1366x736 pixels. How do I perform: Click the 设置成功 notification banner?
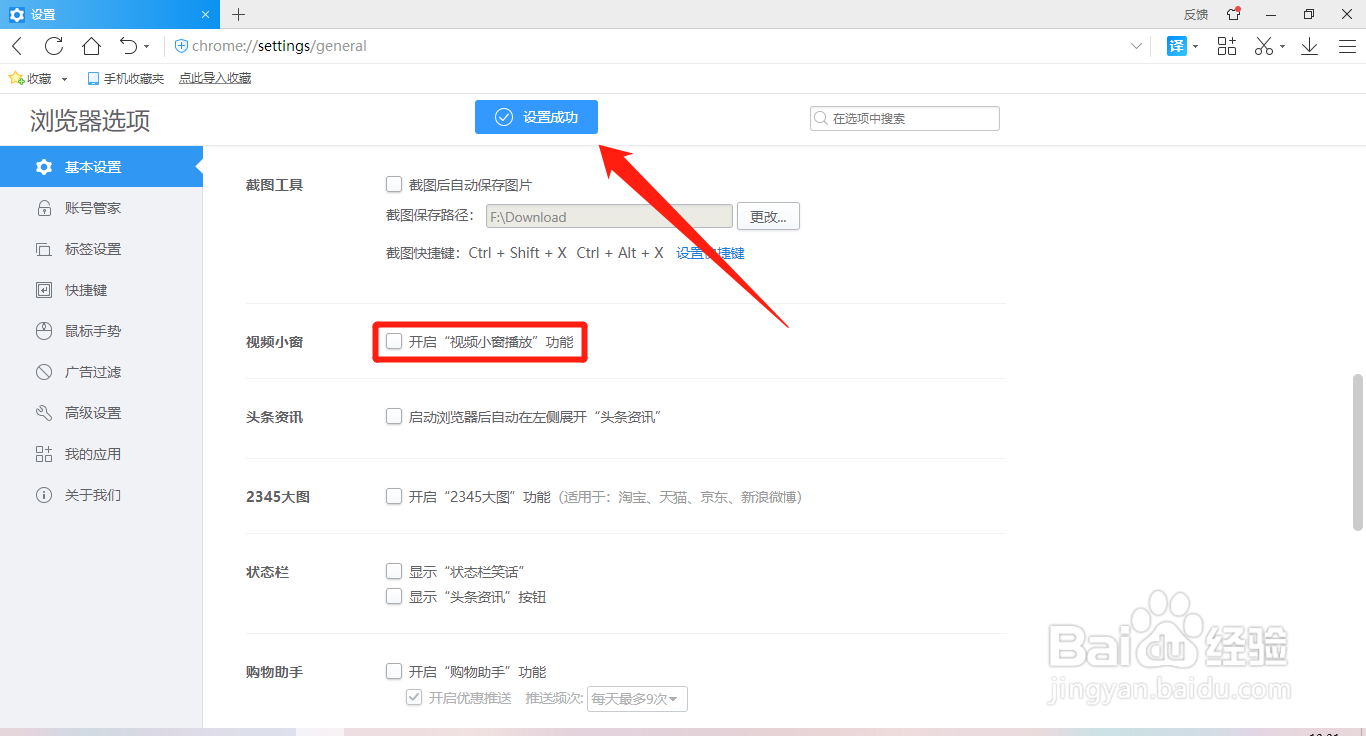(537, 117)
